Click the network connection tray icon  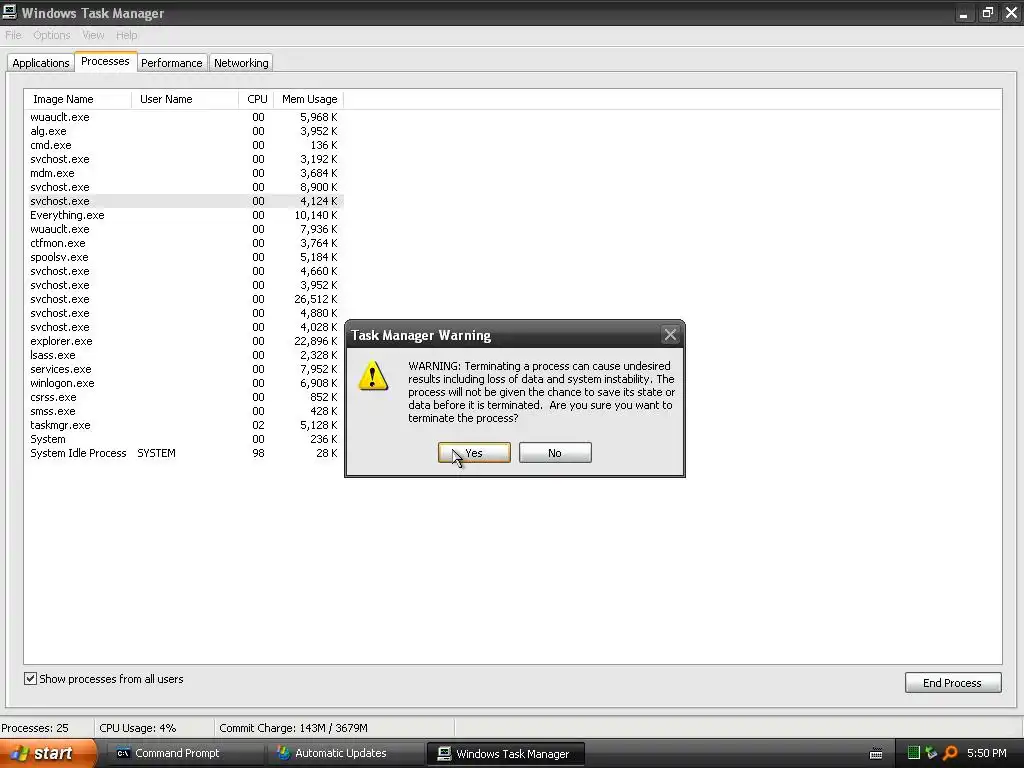point(931,753)
